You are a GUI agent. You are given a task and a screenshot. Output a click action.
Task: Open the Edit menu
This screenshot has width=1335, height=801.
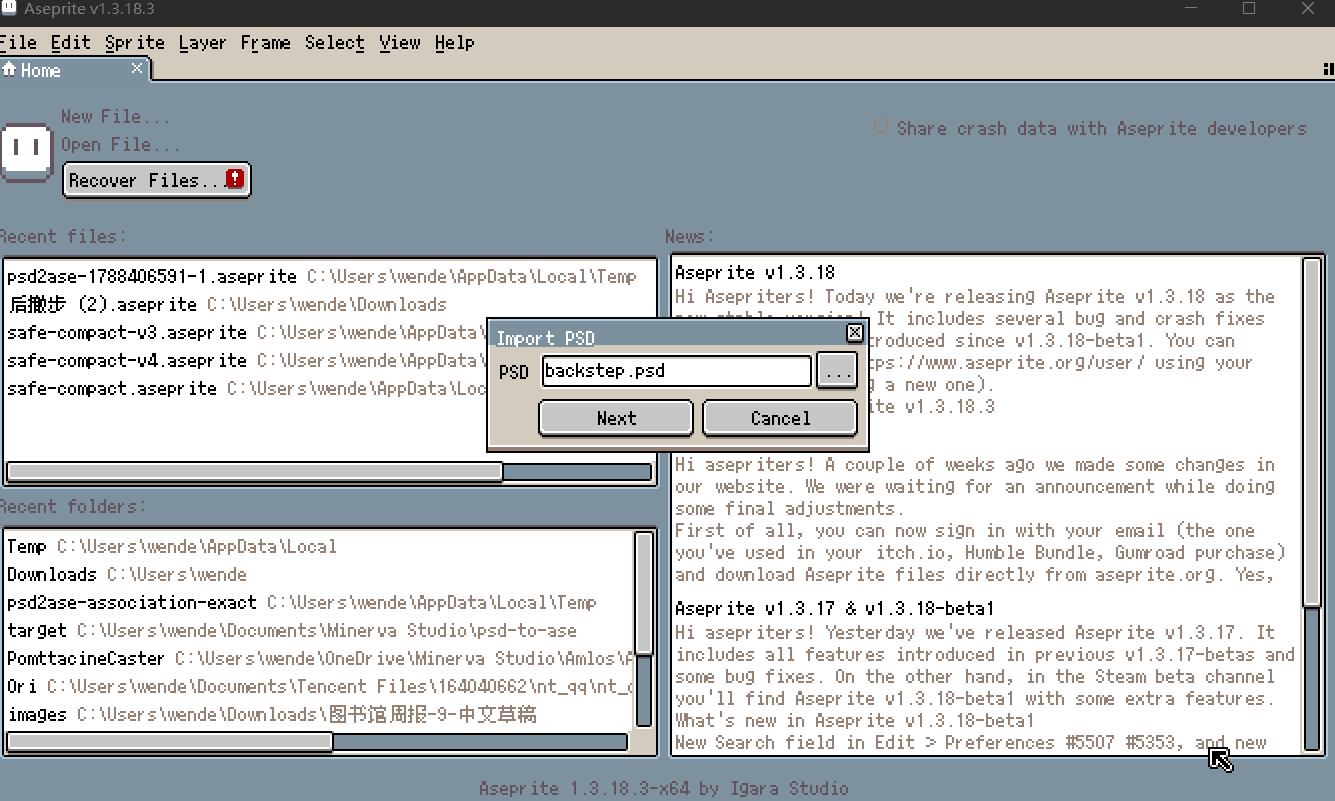(70, 43)
